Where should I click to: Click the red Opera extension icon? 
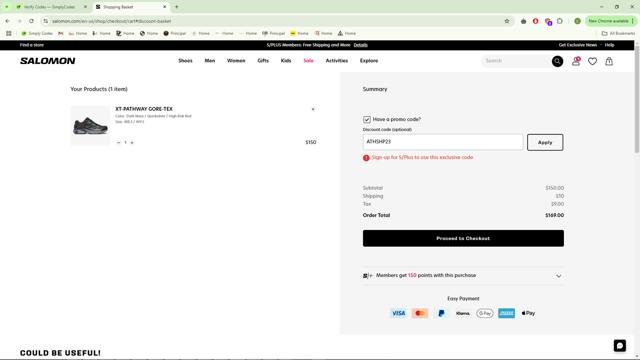point(536,21)
